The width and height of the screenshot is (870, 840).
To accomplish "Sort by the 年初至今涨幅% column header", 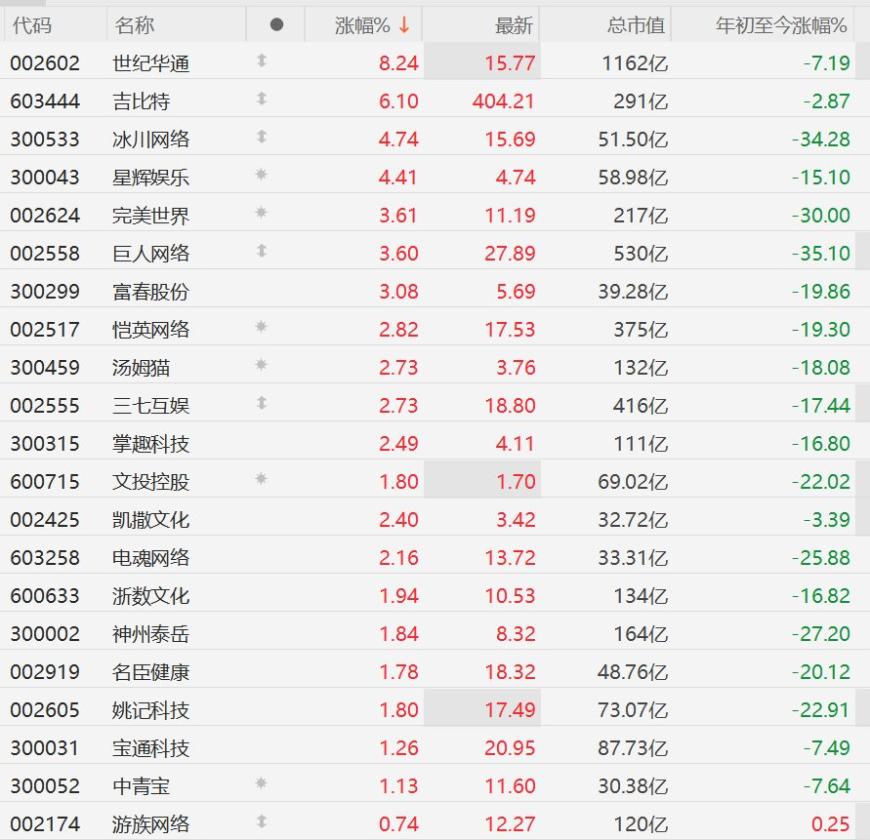I will coord(781,26).
